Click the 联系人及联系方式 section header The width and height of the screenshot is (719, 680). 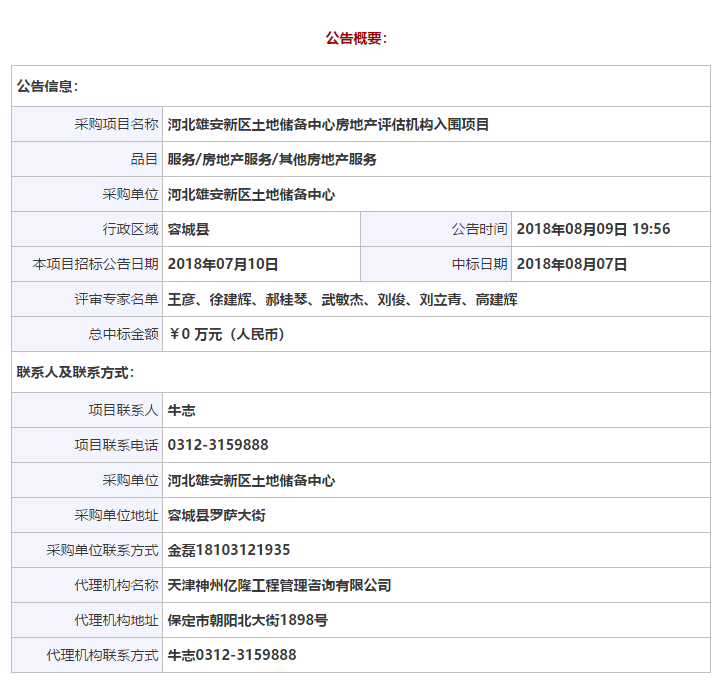point(75,372)
